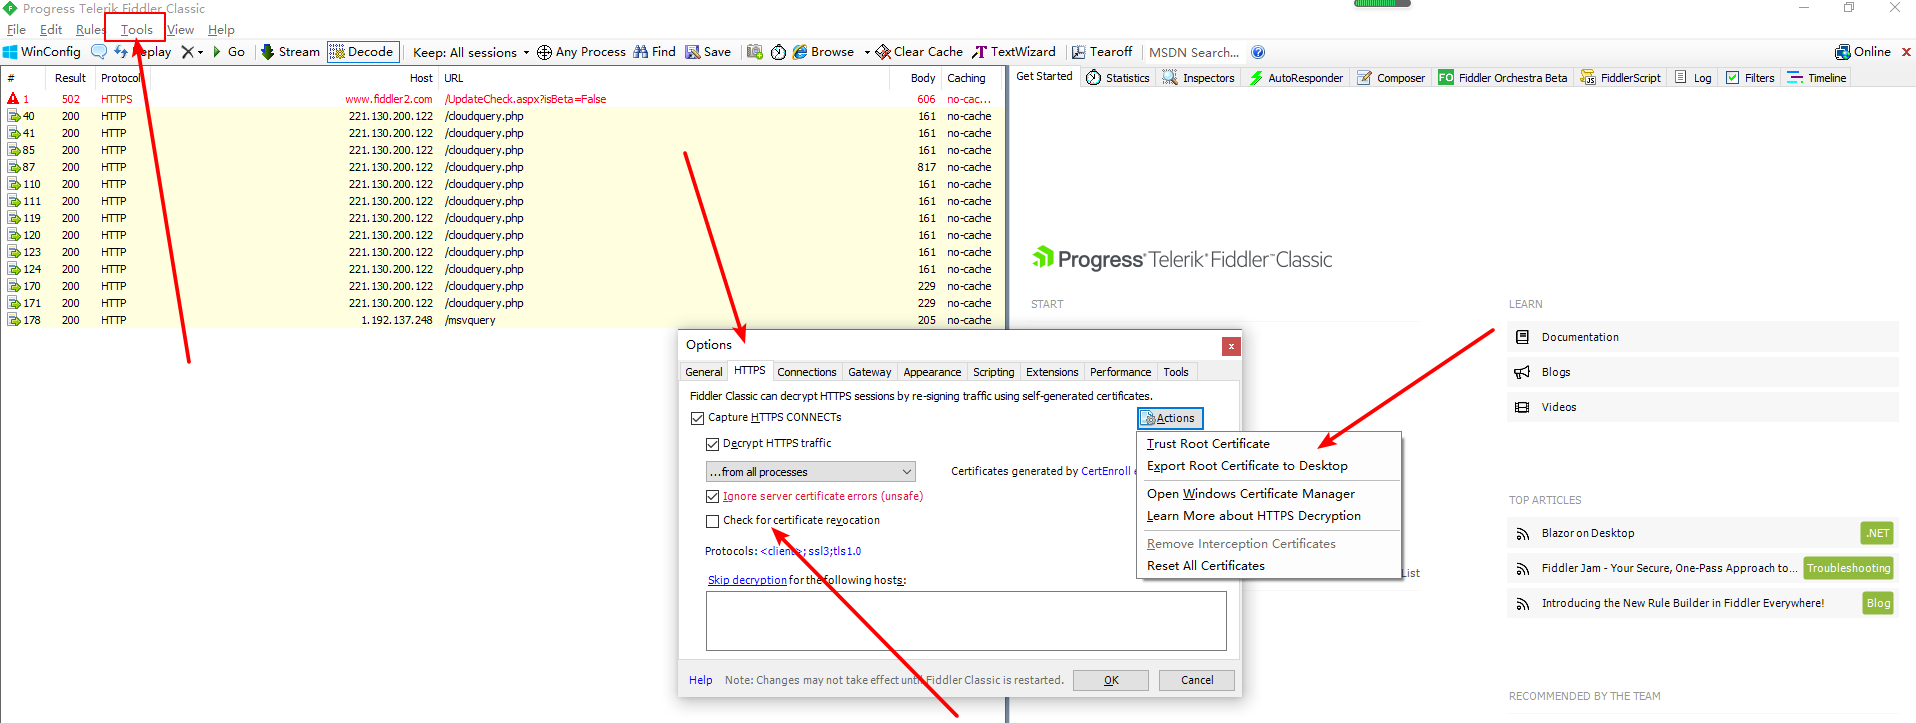Click the Skip decryption link
The image size is (1916, 723).
tap(747, 580)
